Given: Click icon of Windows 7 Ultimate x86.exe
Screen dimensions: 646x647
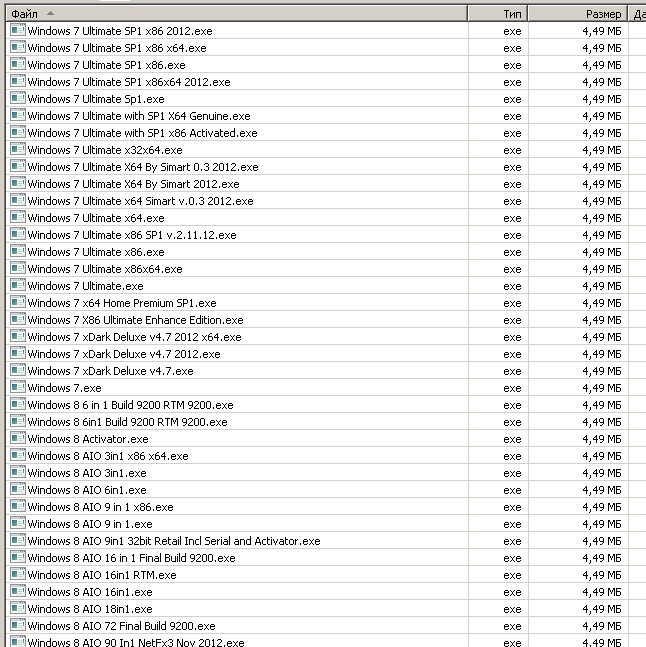Looking at the screenshot, I should pyautogui.click(x=18, y=251).
